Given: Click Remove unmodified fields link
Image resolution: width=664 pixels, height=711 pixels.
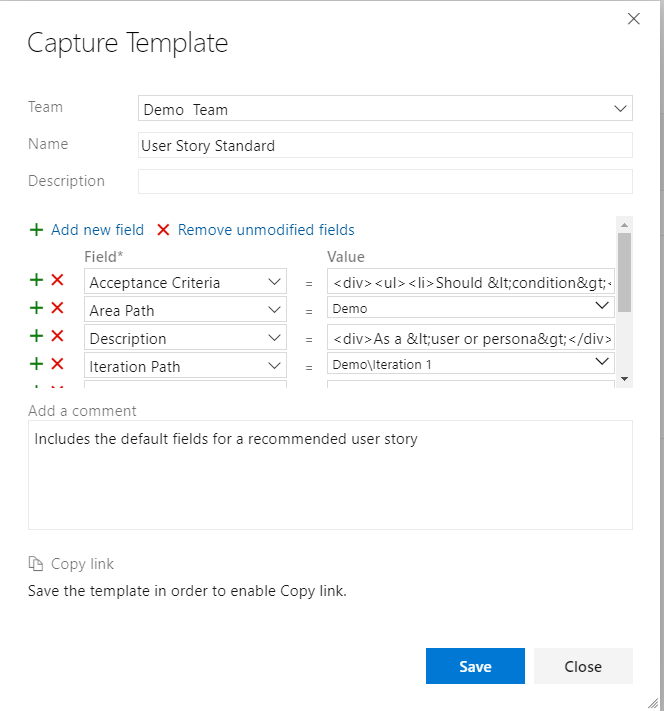Looking at the screenshot, I should 266,230.
